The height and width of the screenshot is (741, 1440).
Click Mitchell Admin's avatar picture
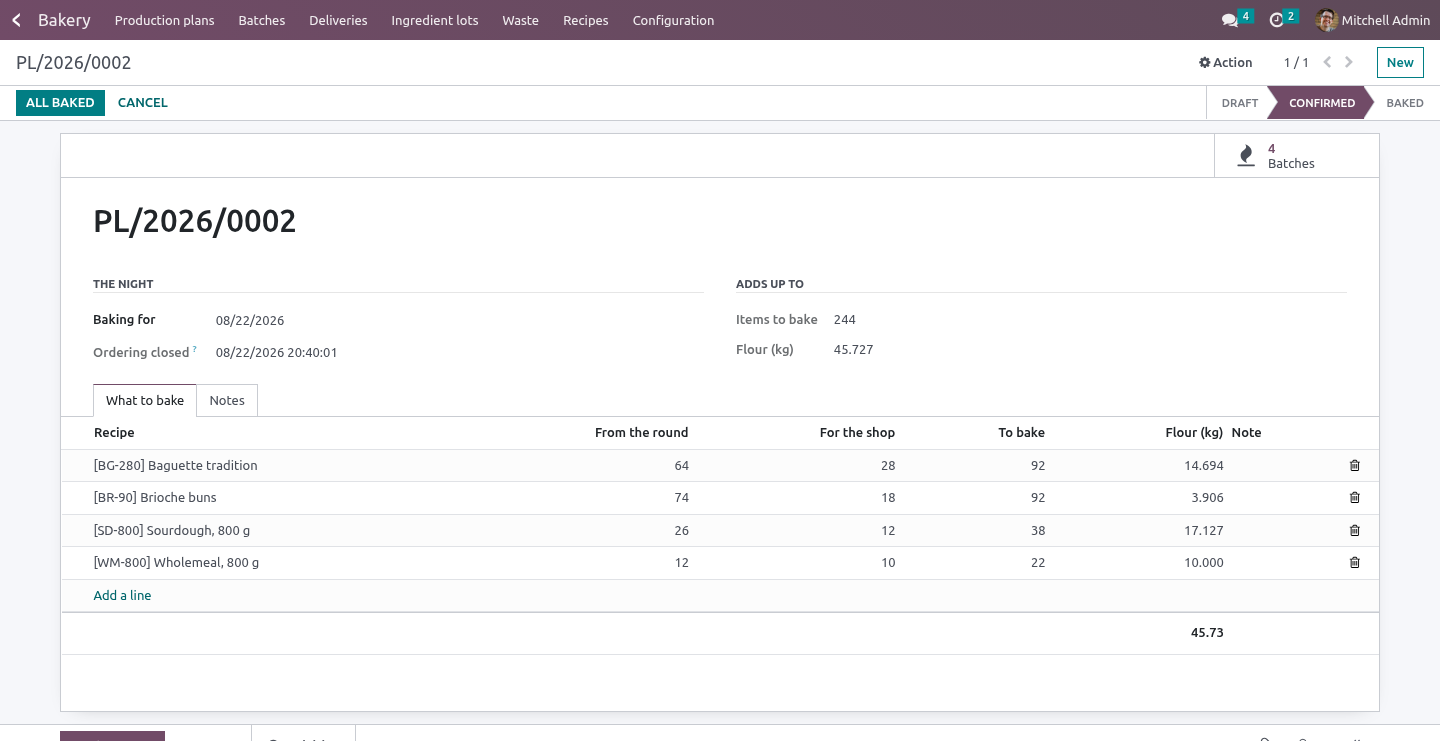(x=1327, y=20)
